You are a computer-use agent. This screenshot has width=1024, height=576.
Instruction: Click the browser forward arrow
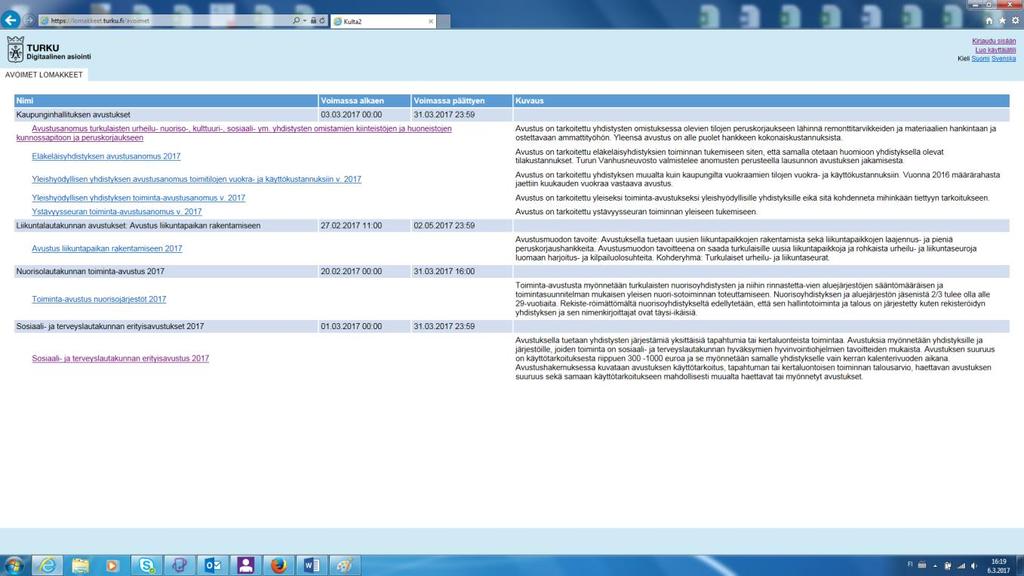[x=29, y=20]
